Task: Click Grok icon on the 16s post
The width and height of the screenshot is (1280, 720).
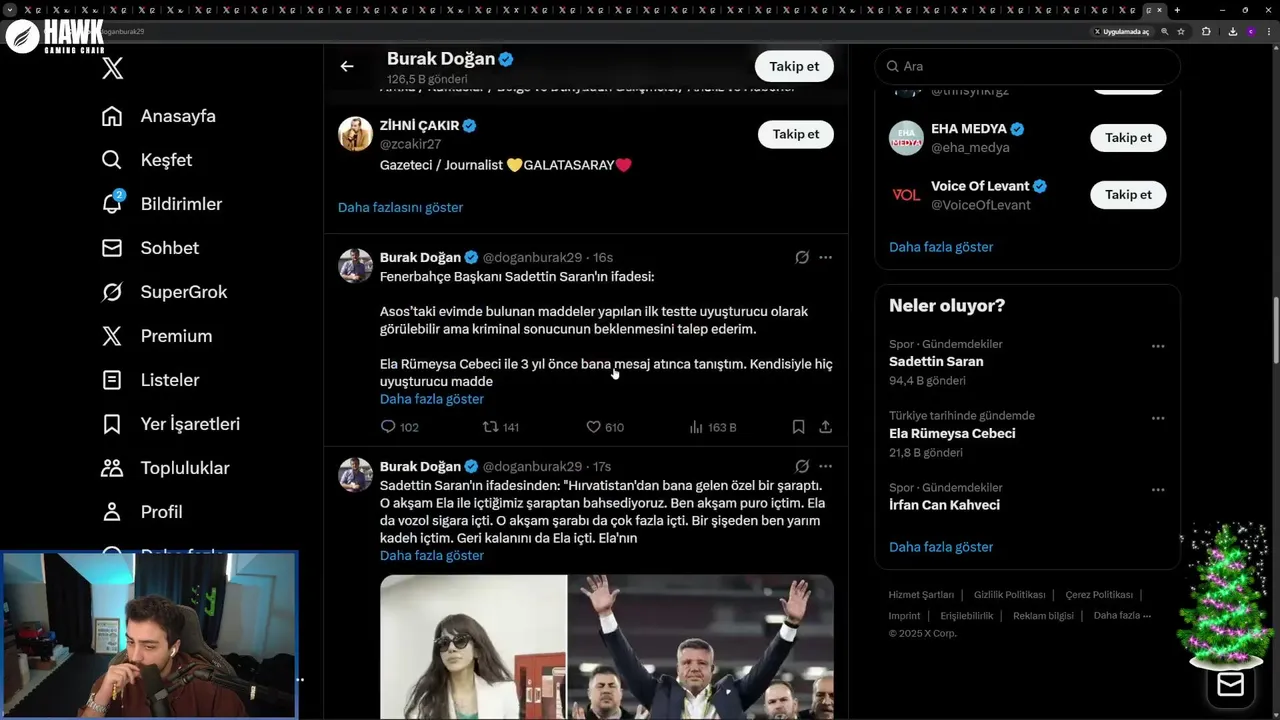Action: 802,257
